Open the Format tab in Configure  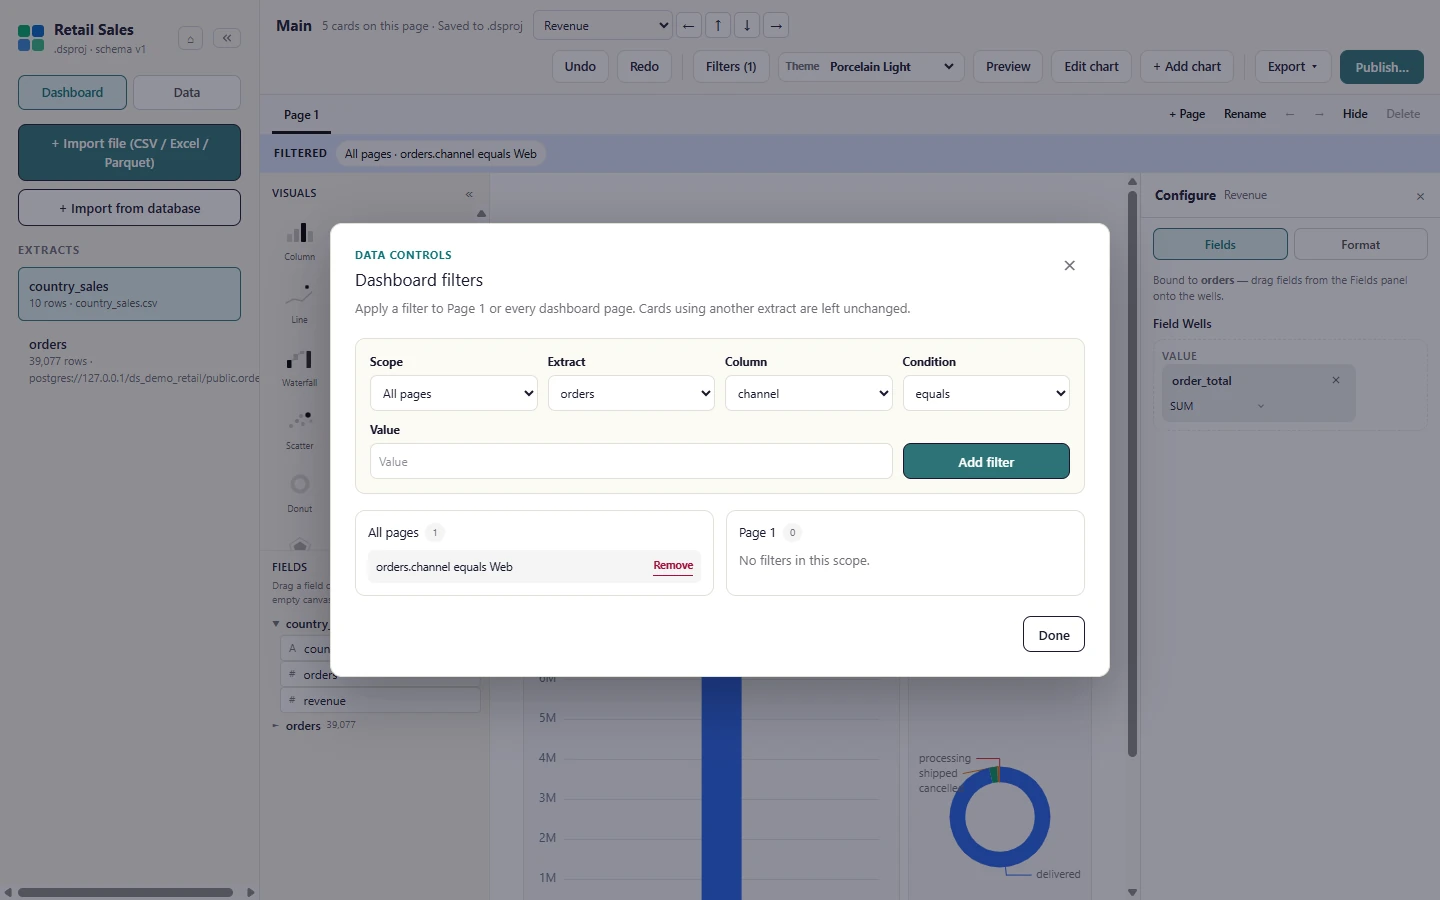click(1360, 245)
